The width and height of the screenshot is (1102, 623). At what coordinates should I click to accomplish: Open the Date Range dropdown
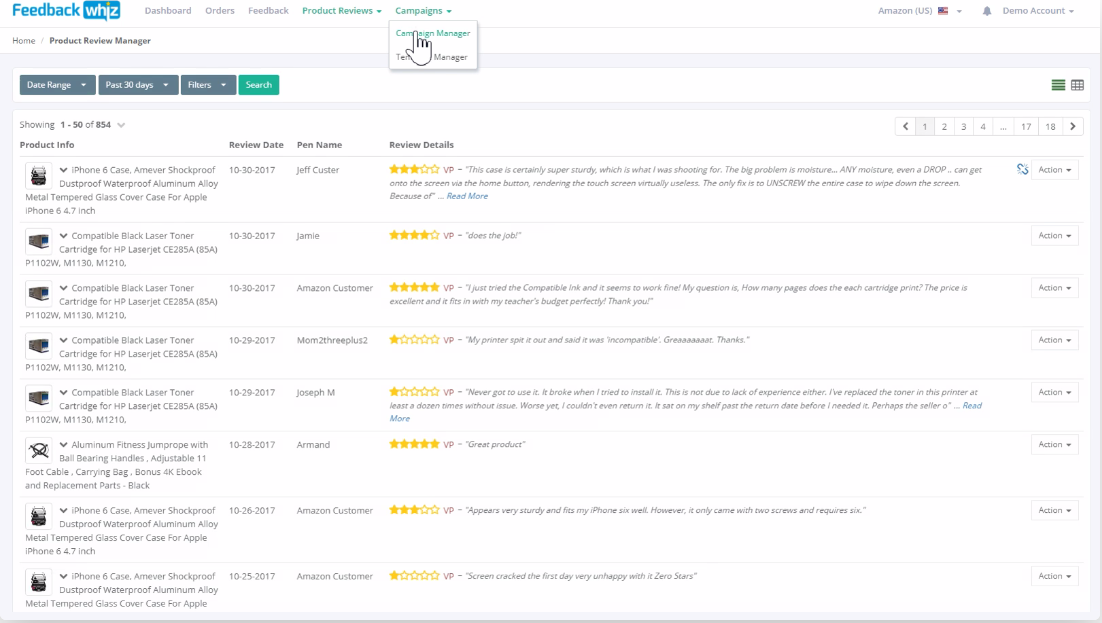click(57, 85)
